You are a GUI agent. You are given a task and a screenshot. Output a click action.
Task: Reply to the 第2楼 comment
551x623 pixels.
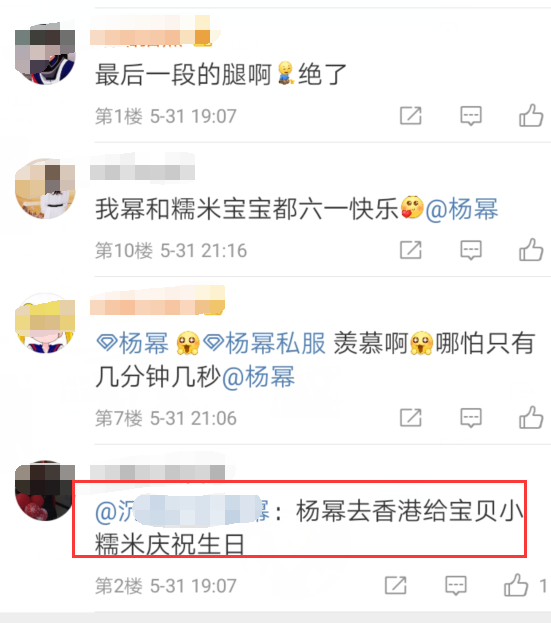[x=456, y=586]
